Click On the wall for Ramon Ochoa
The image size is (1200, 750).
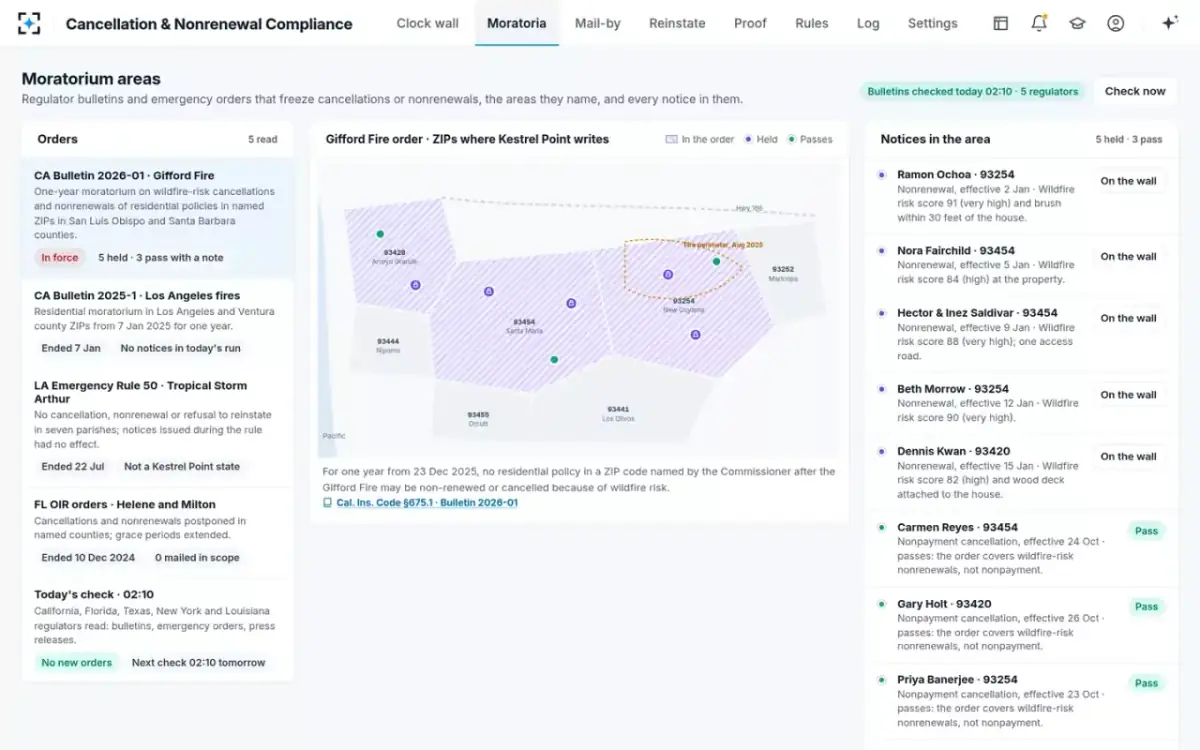[x=1129, y=181]
